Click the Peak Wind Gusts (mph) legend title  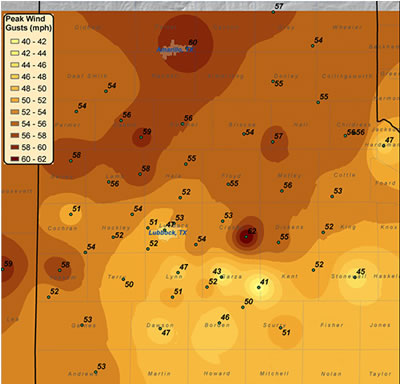[29, 23]
